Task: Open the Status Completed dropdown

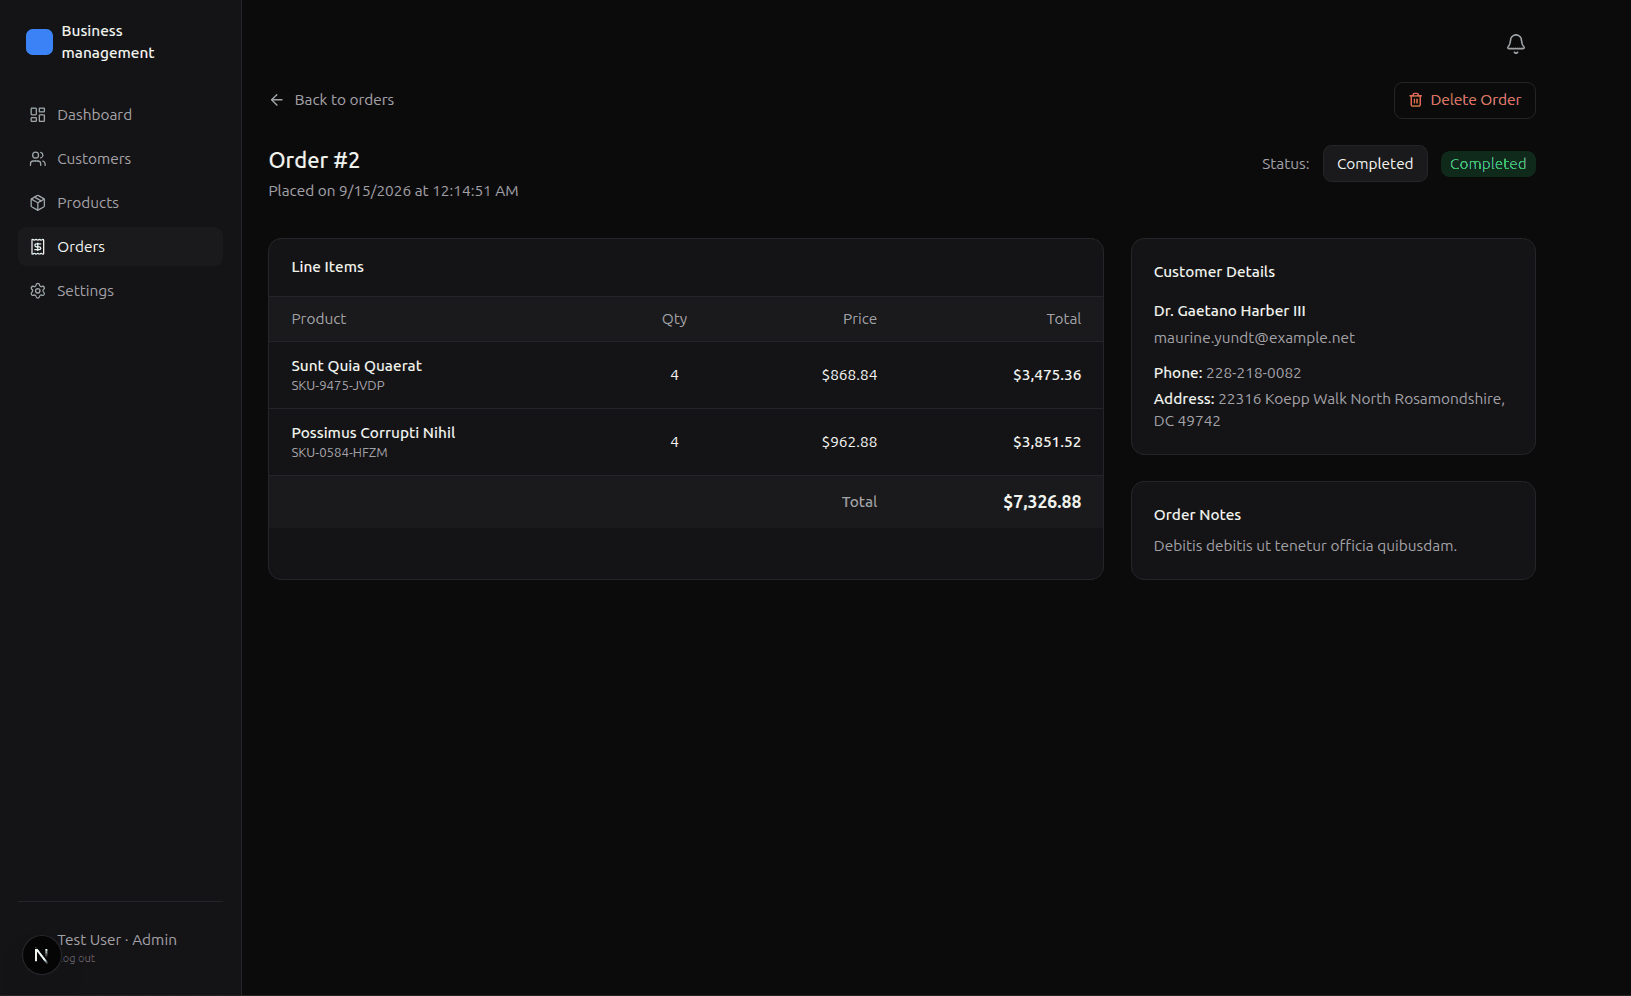Action: pyautogui.click(x=1375, y=164)
